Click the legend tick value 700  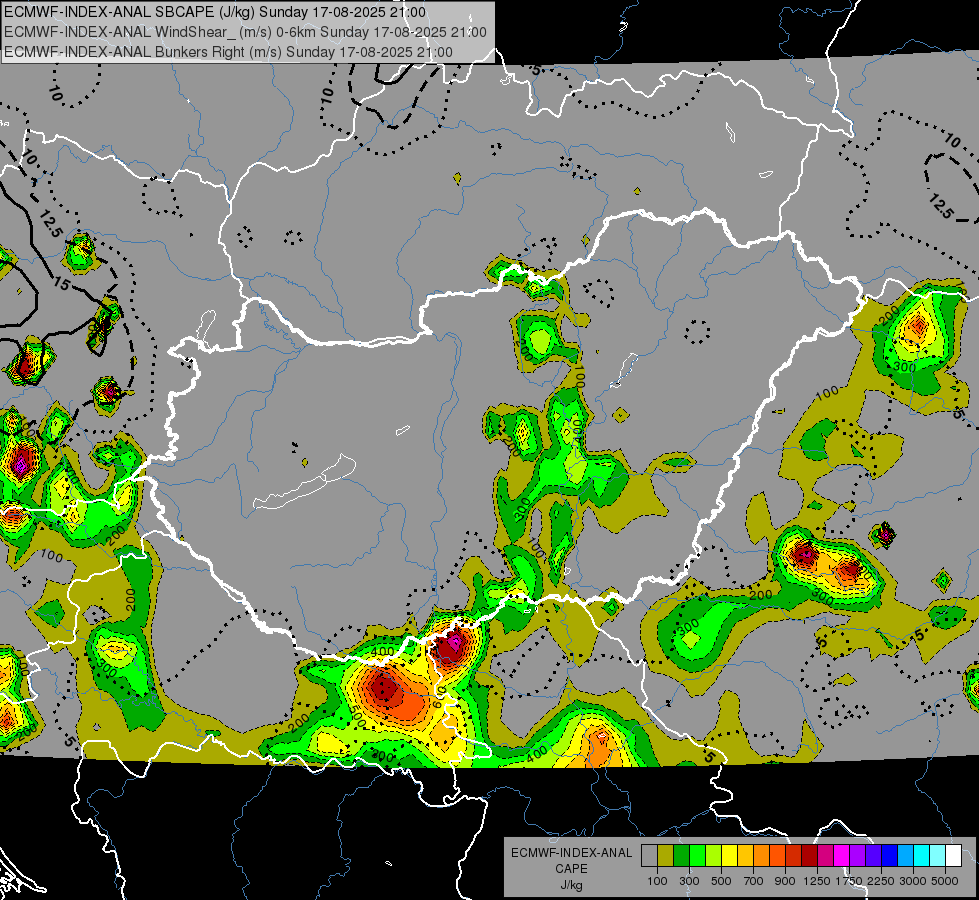point(754,881)
